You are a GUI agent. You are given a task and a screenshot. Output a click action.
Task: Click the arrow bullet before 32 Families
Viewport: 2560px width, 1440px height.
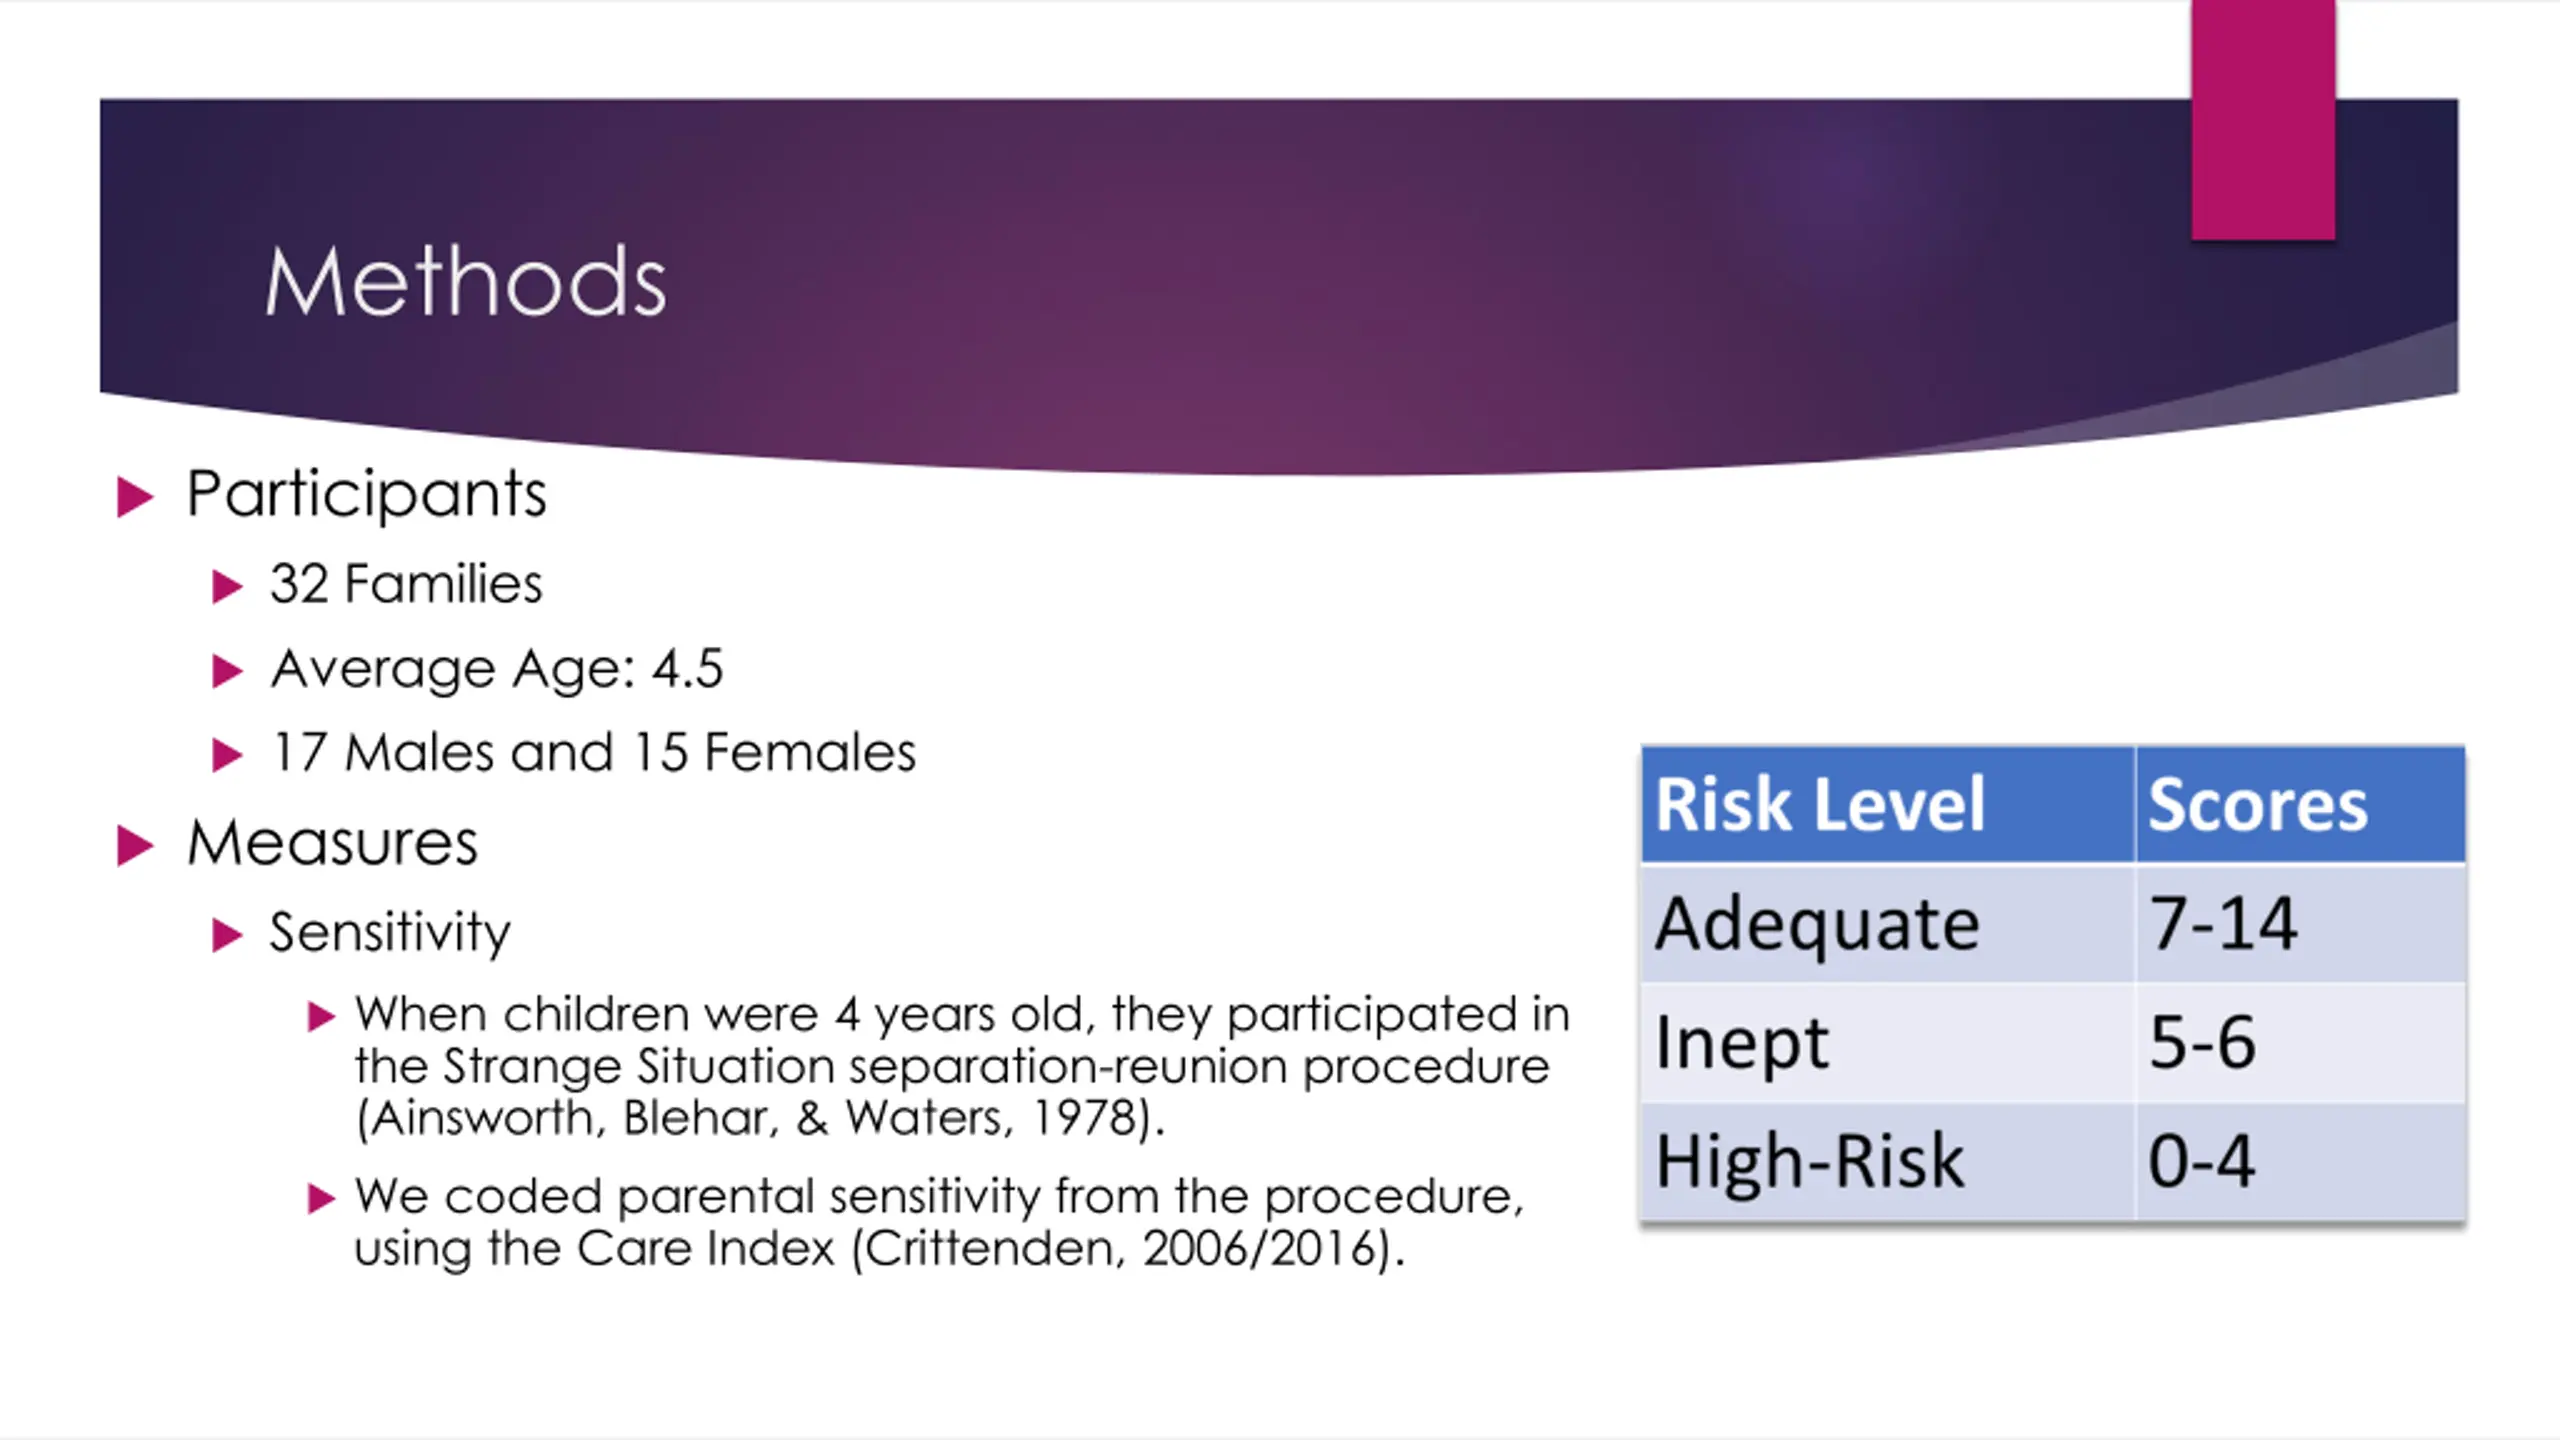coord(228,586)
